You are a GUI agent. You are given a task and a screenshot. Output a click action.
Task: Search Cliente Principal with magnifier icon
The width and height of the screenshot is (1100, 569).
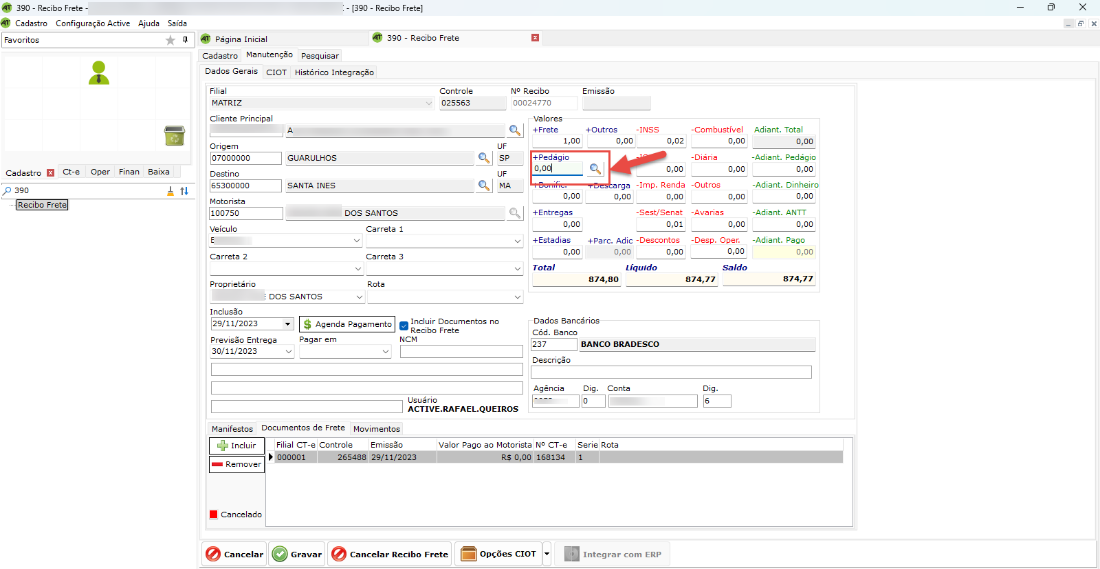pyautogui.click(x=515, y=130)
